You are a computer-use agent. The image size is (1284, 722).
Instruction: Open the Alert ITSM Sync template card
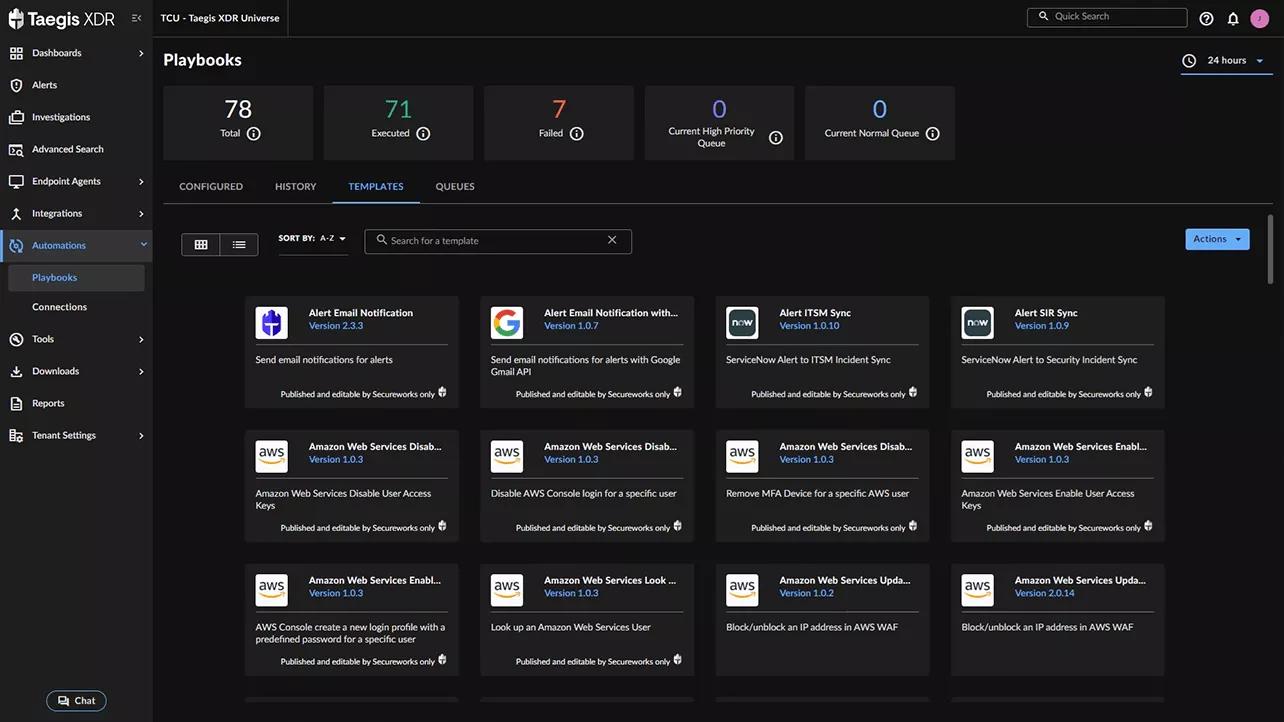[822, 351]
